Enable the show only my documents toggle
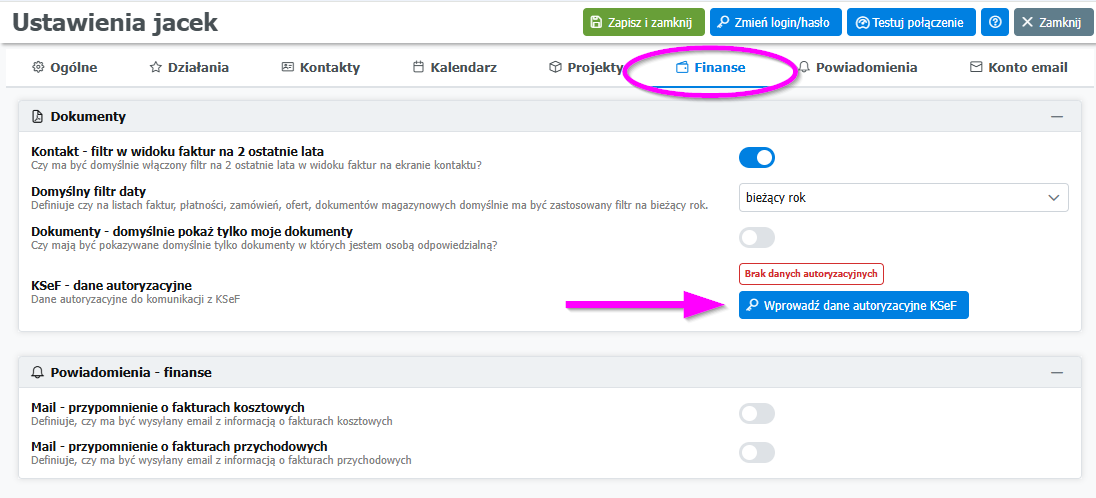 757,237
